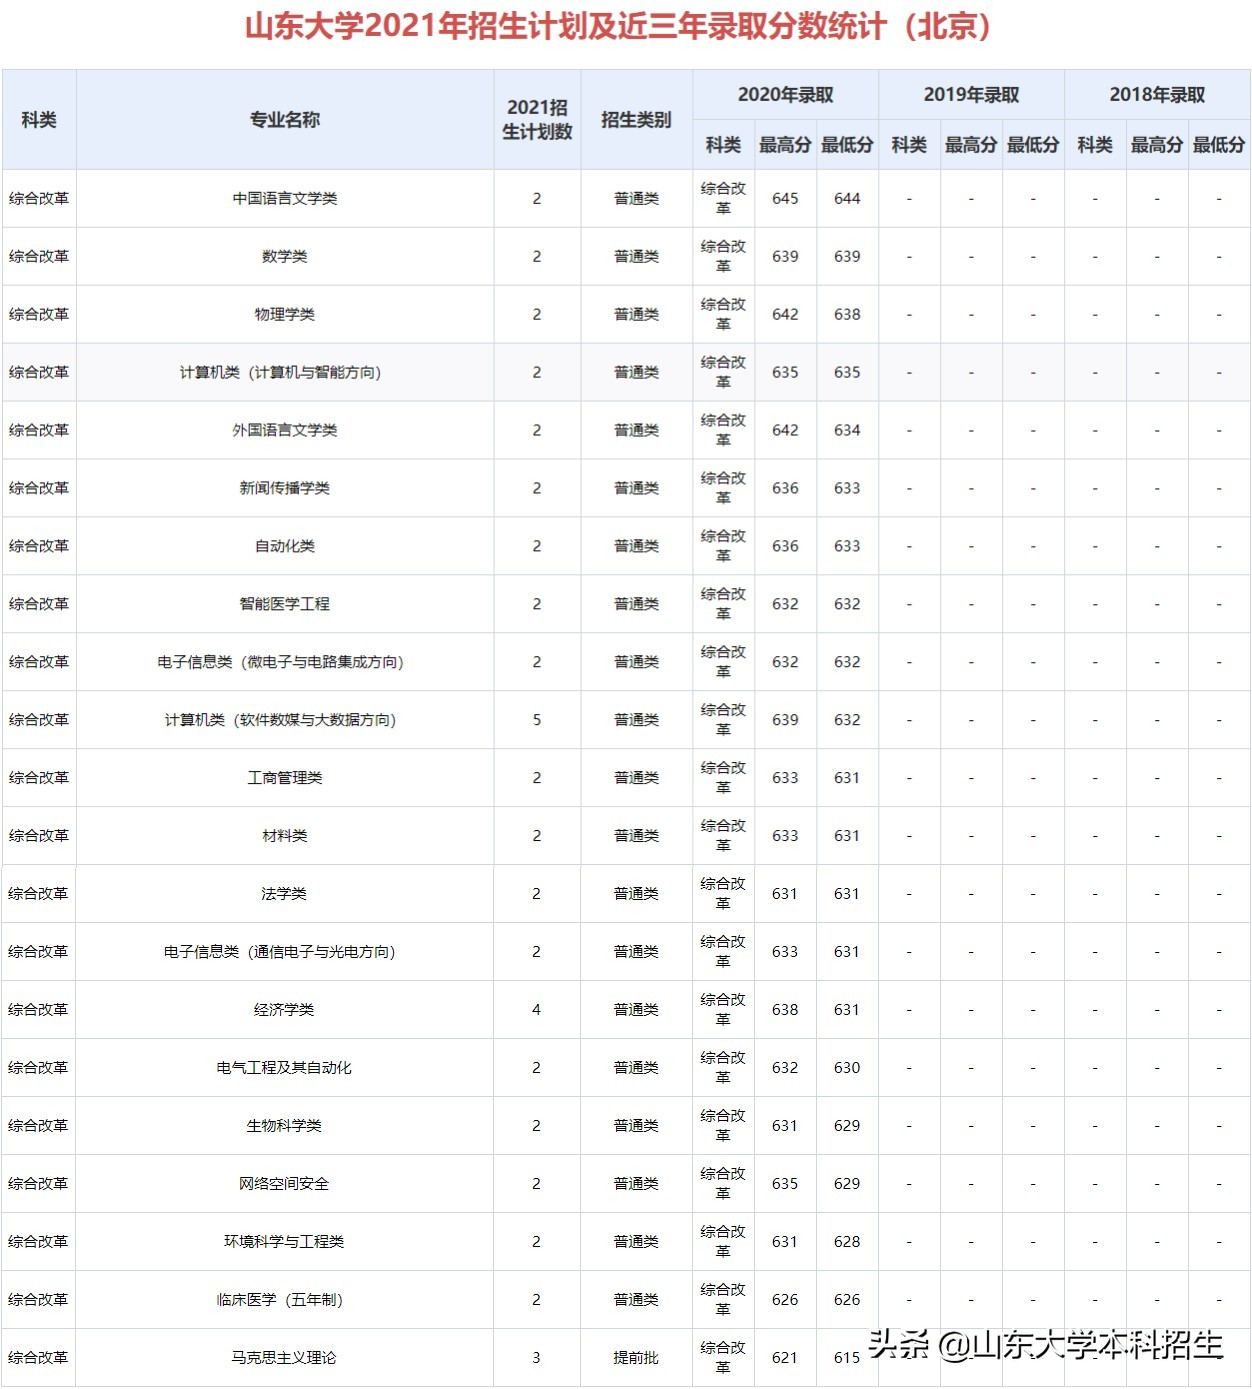Click the 外国语言文学类 major cell
This screenshot has height=1389, width=1252.
[283, 429]
